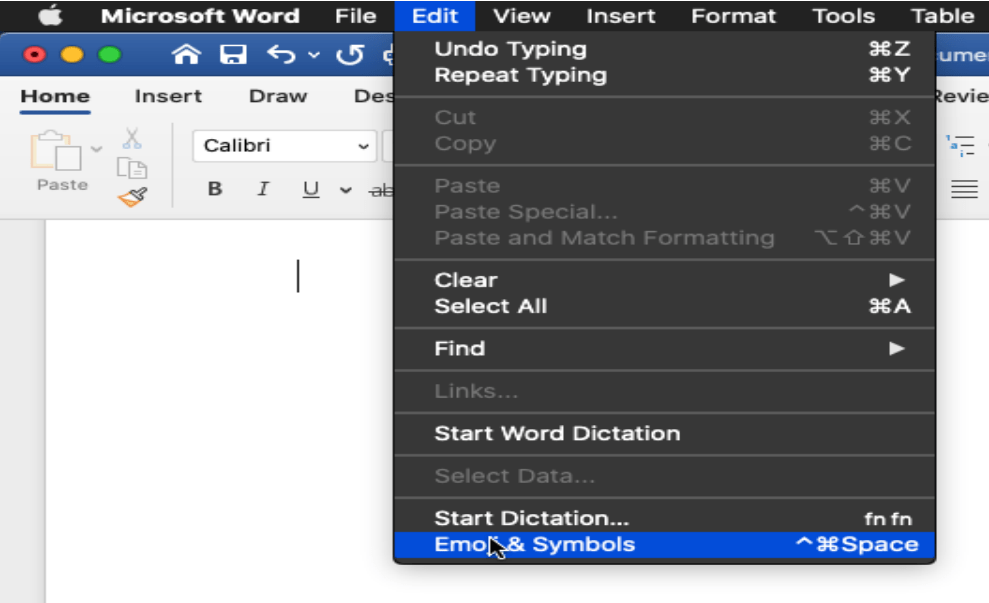Image resolution: width=989 pixels, height=603 pixels.
Task: Click the Links... menu item
Action: (x=664, y=391)
